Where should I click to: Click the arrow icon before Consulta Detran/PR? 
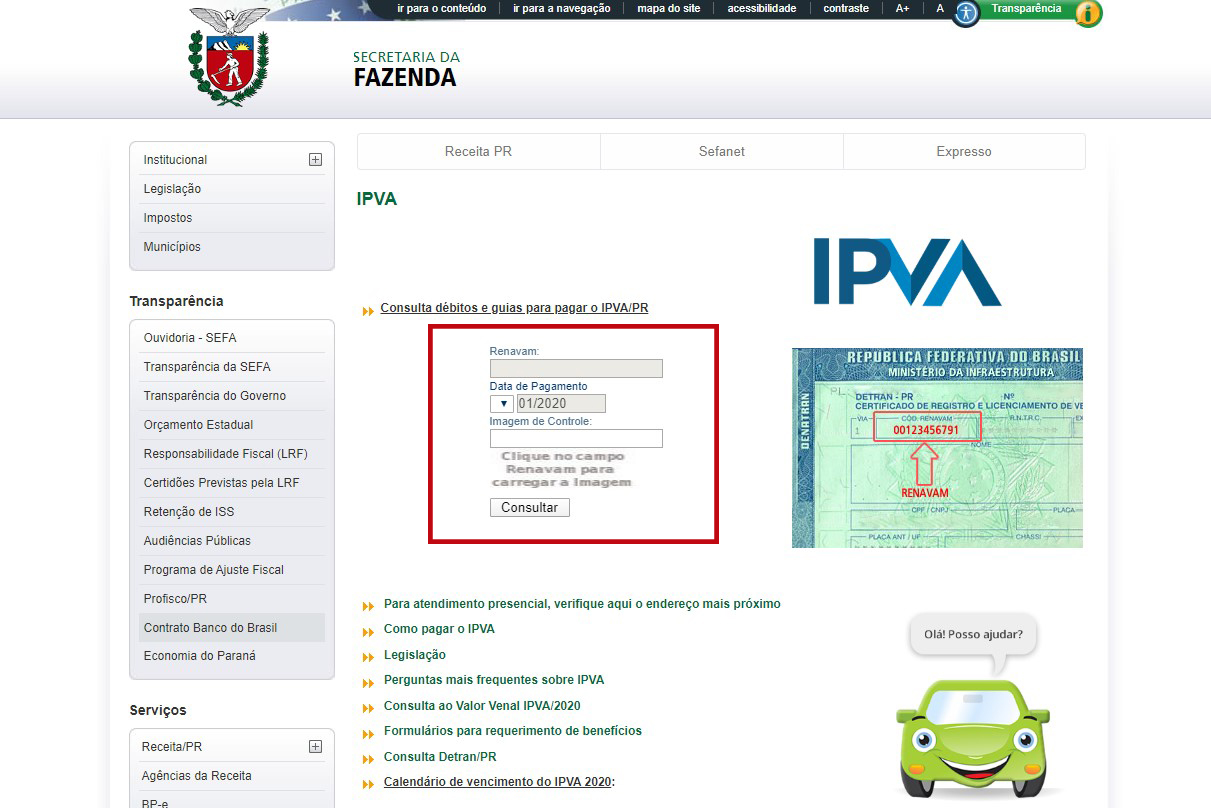pos(368,757)
